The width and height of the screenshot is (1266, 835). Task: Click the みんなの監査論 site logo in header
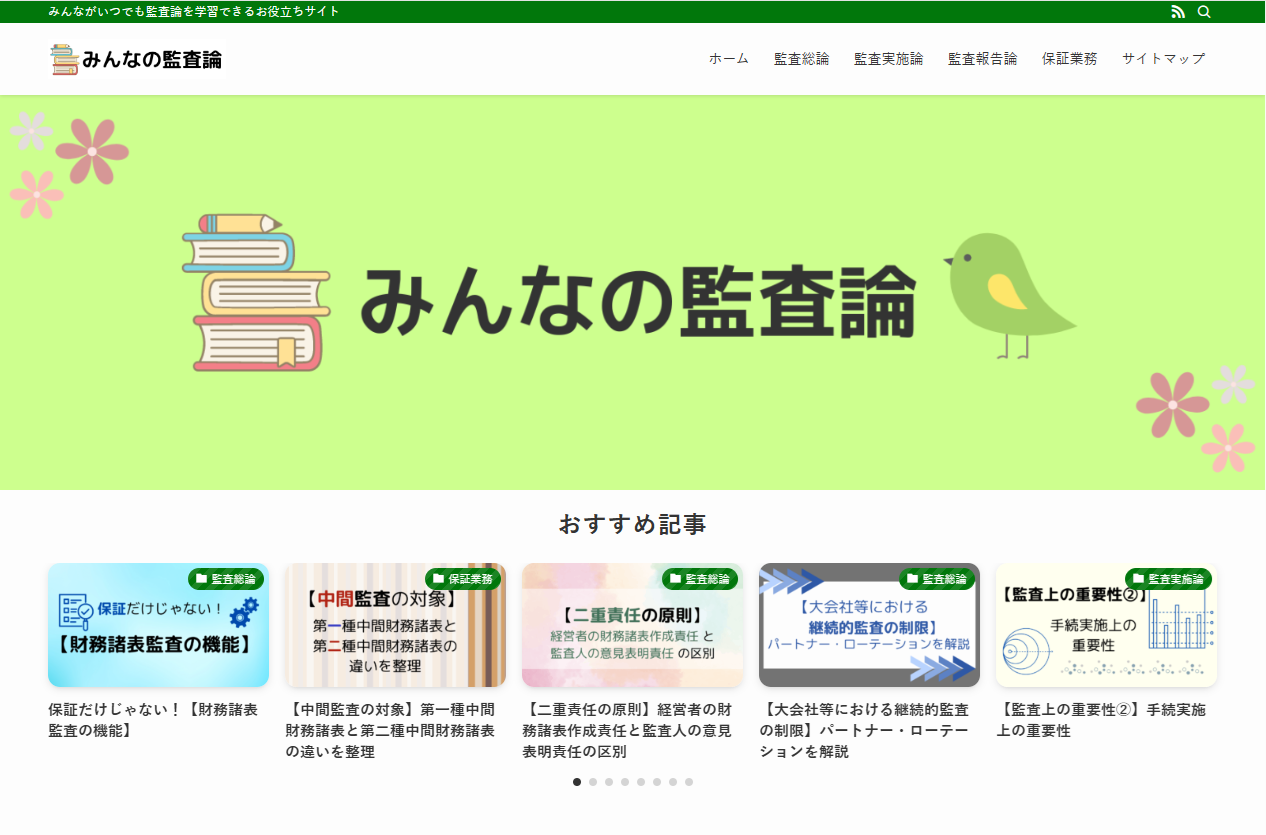click(137, 59)
